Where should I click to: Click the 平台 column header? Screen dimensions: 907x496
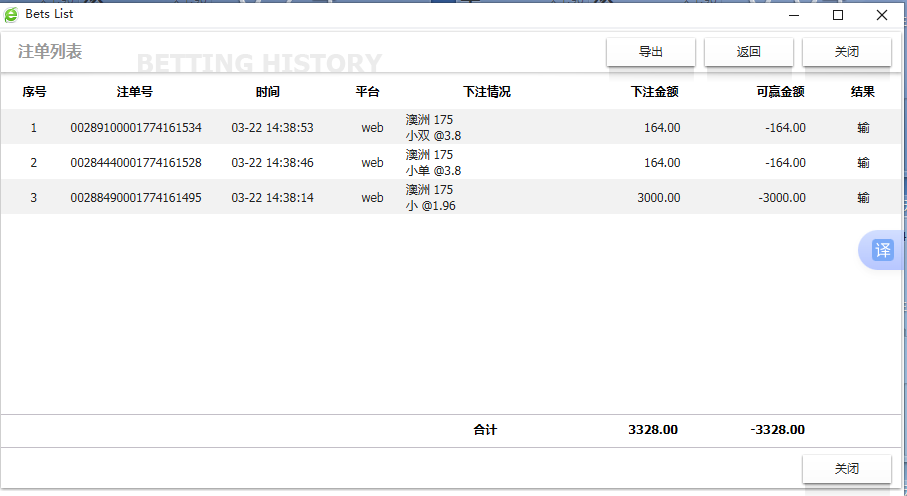click(x=367, y=91)
